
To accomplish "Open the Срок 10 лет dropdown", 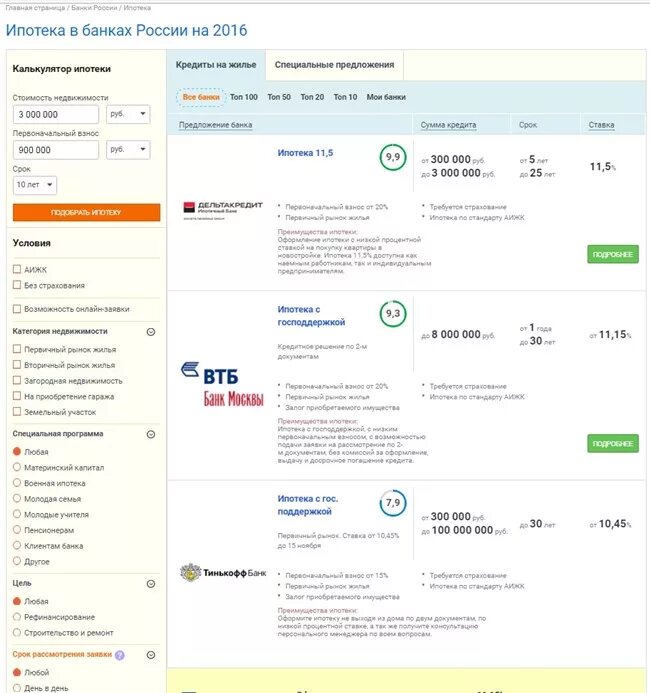I will coord(35,185).
